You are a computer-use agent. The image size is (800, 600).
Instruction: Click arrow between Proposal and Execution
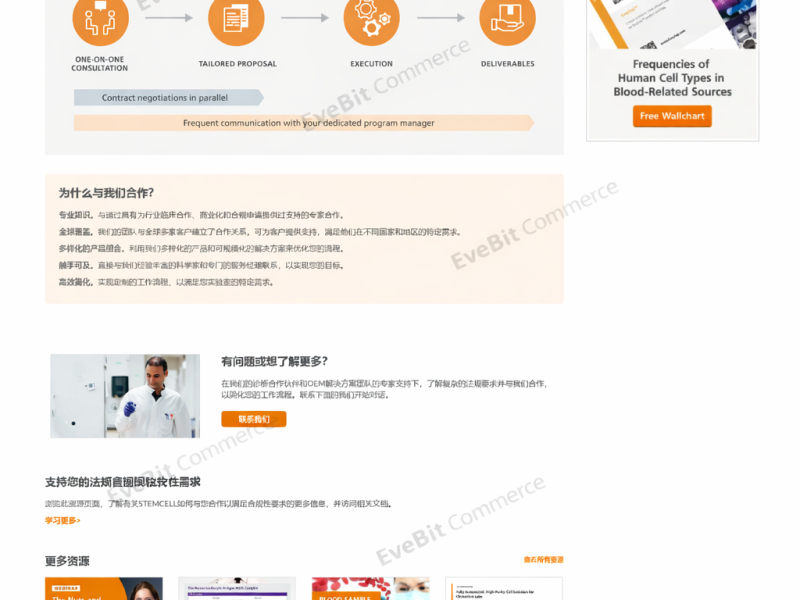304,18
